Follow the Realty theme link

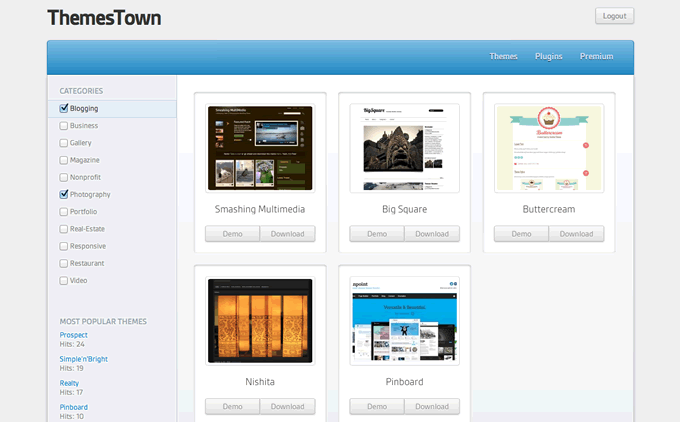pos(69,383)
